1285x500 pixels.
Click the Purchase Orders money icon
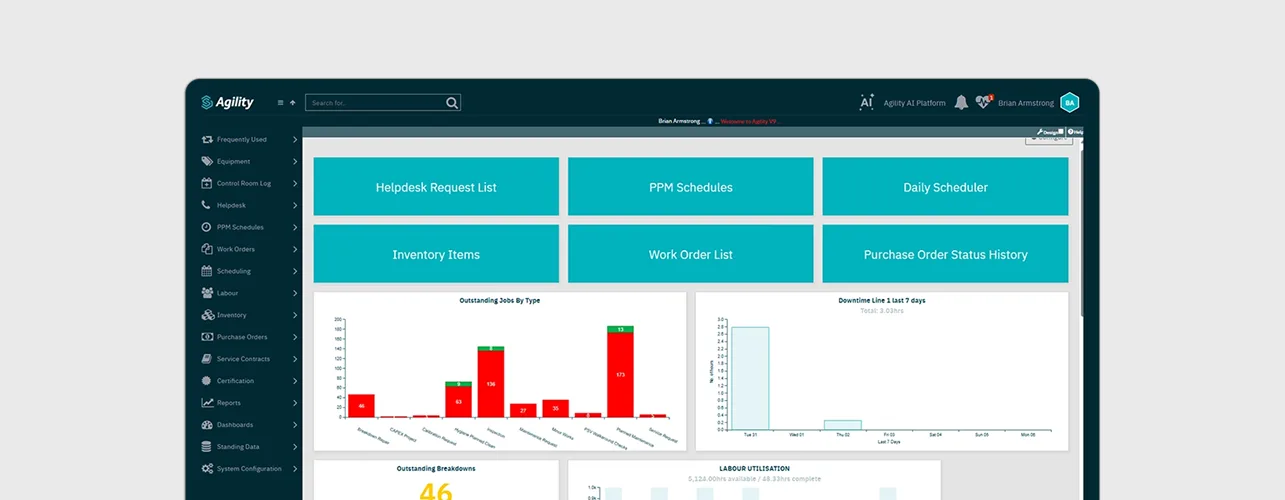207,337
